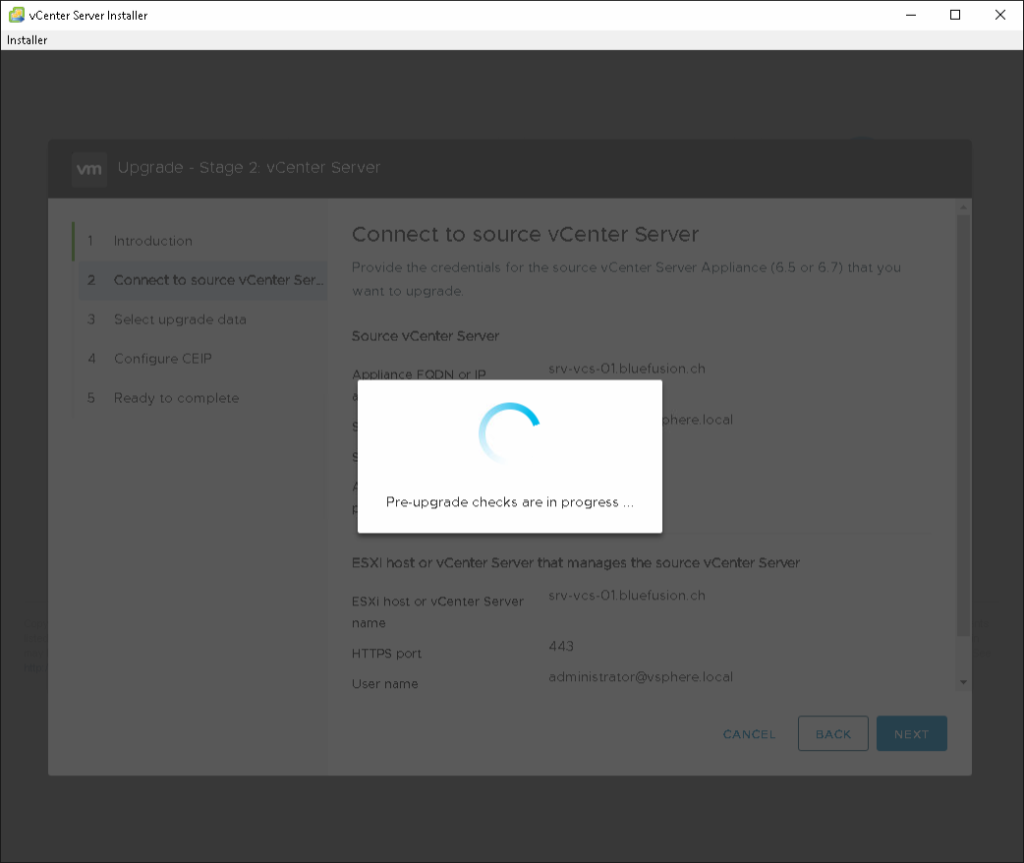The image size is (1024, 863).
Task: Open the Configure CEIP step
Action: click(162, 358)
